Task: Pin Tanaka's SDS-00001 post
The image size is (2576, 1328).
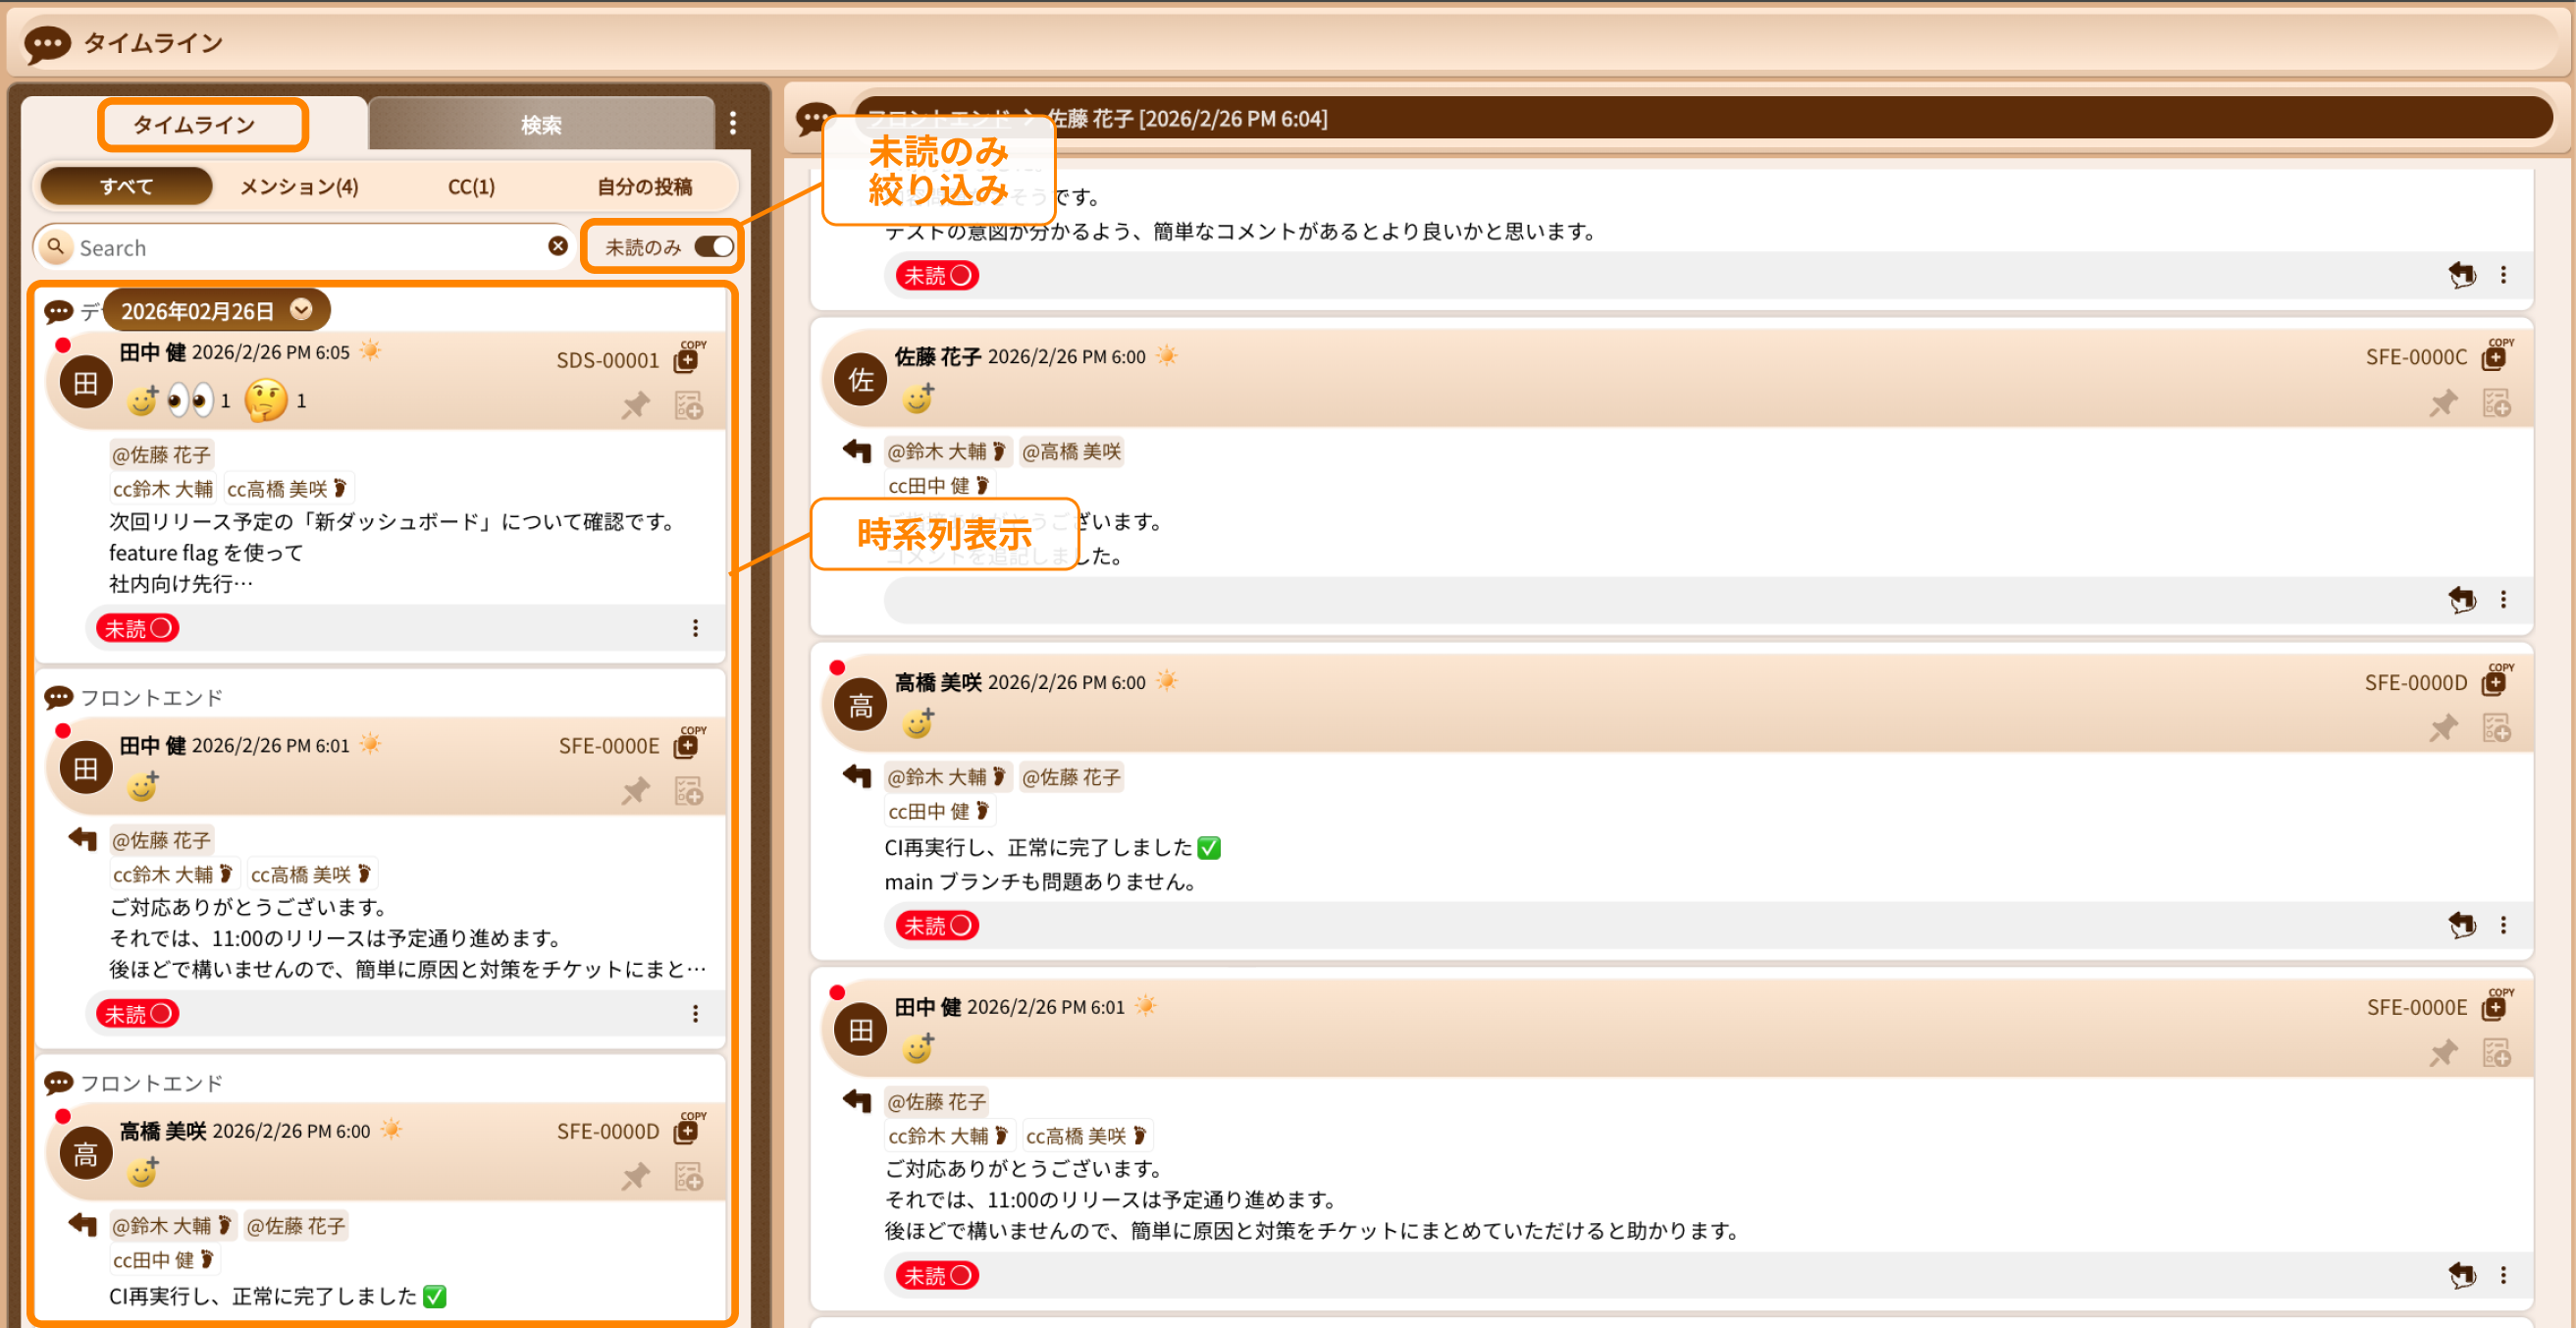Action: click(636, 405)
